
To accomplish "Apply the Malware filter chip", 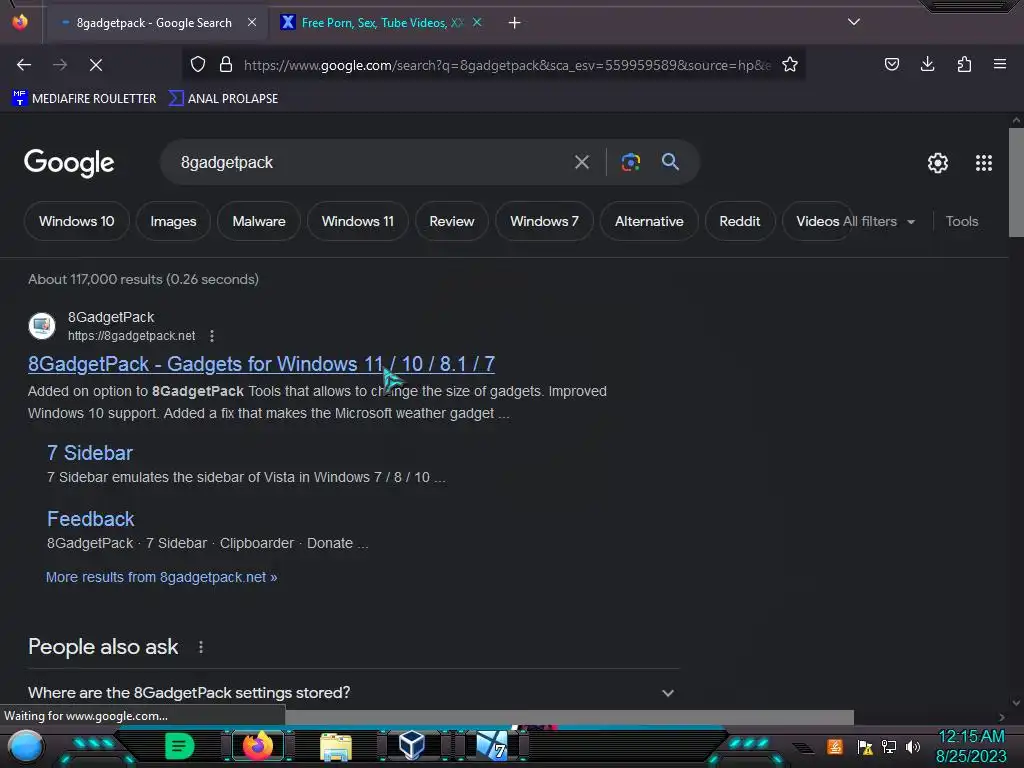I will click(x=259, y=221).
